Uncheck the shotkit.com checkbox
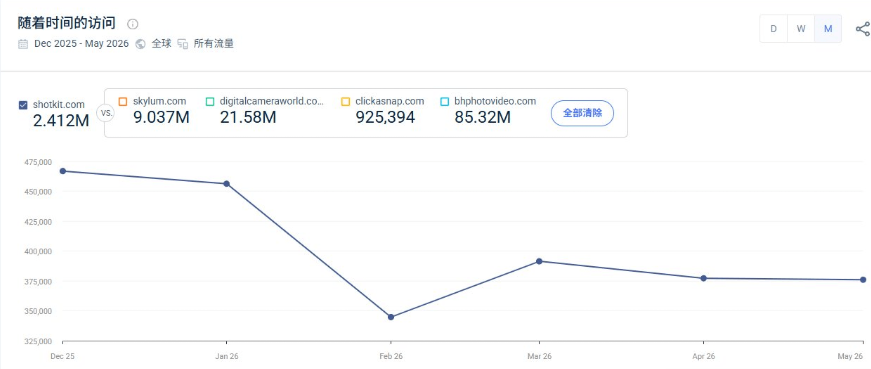Screen dimensions: 871x369 pos(23,105)
